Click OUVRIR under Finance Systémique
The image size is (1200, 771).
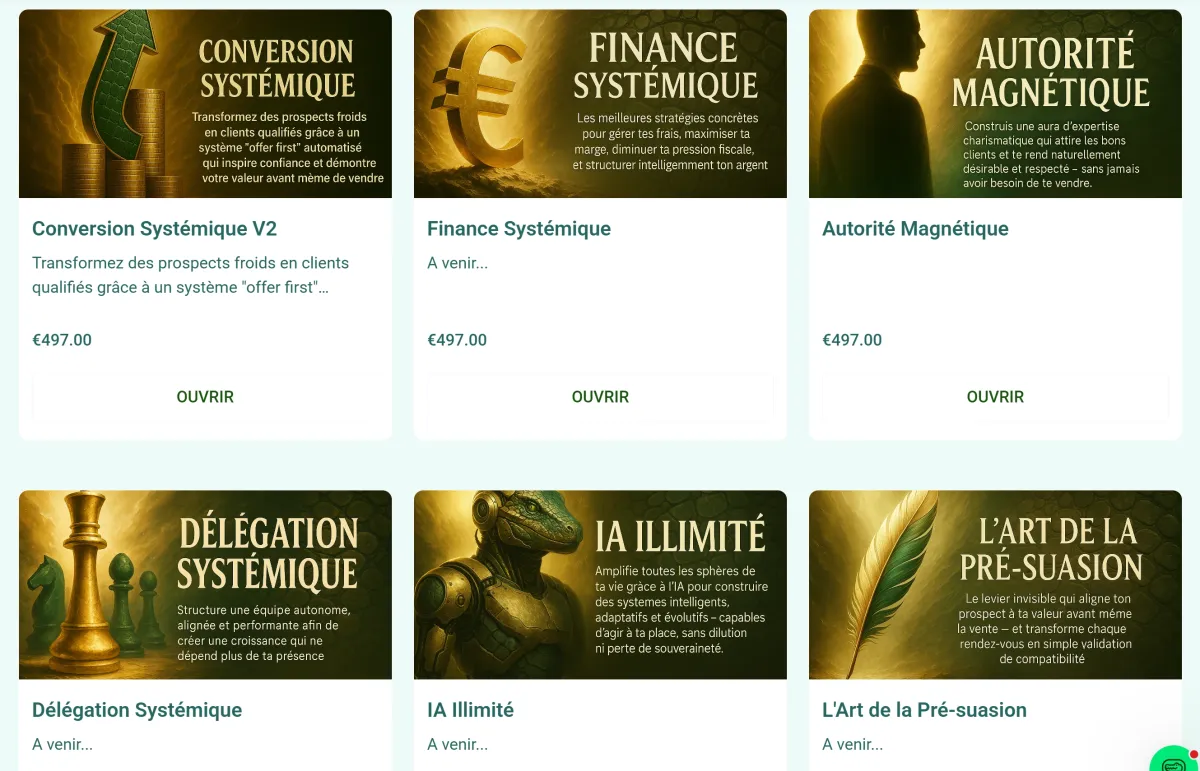[600, 397]
